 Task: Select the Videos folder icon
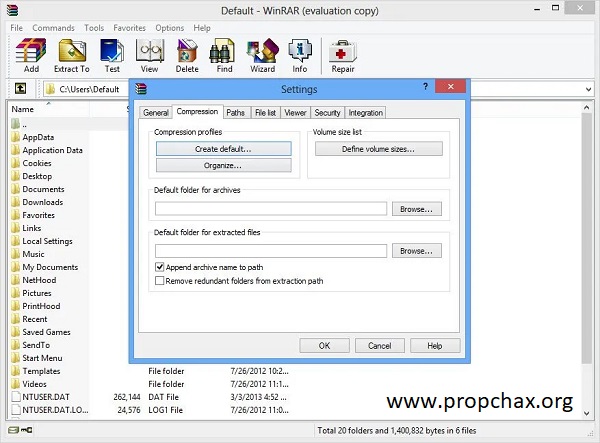(x=16, y=384)
